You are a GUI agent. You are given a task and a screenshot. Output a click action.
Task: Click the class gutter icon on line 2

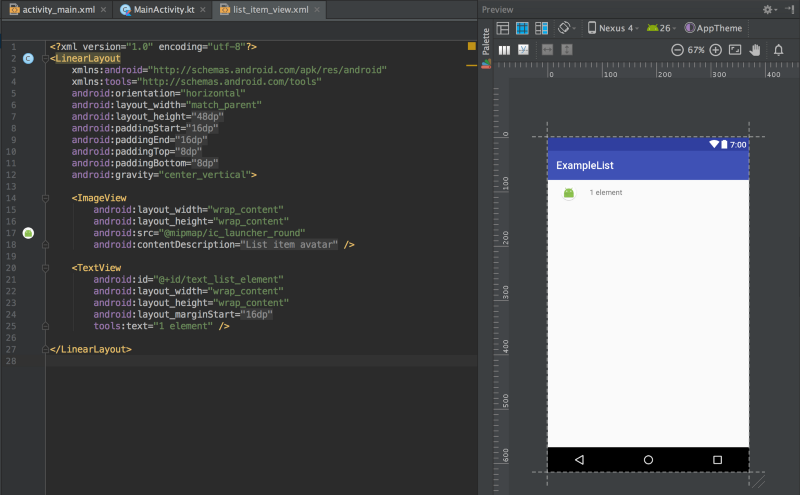(28, 58)
